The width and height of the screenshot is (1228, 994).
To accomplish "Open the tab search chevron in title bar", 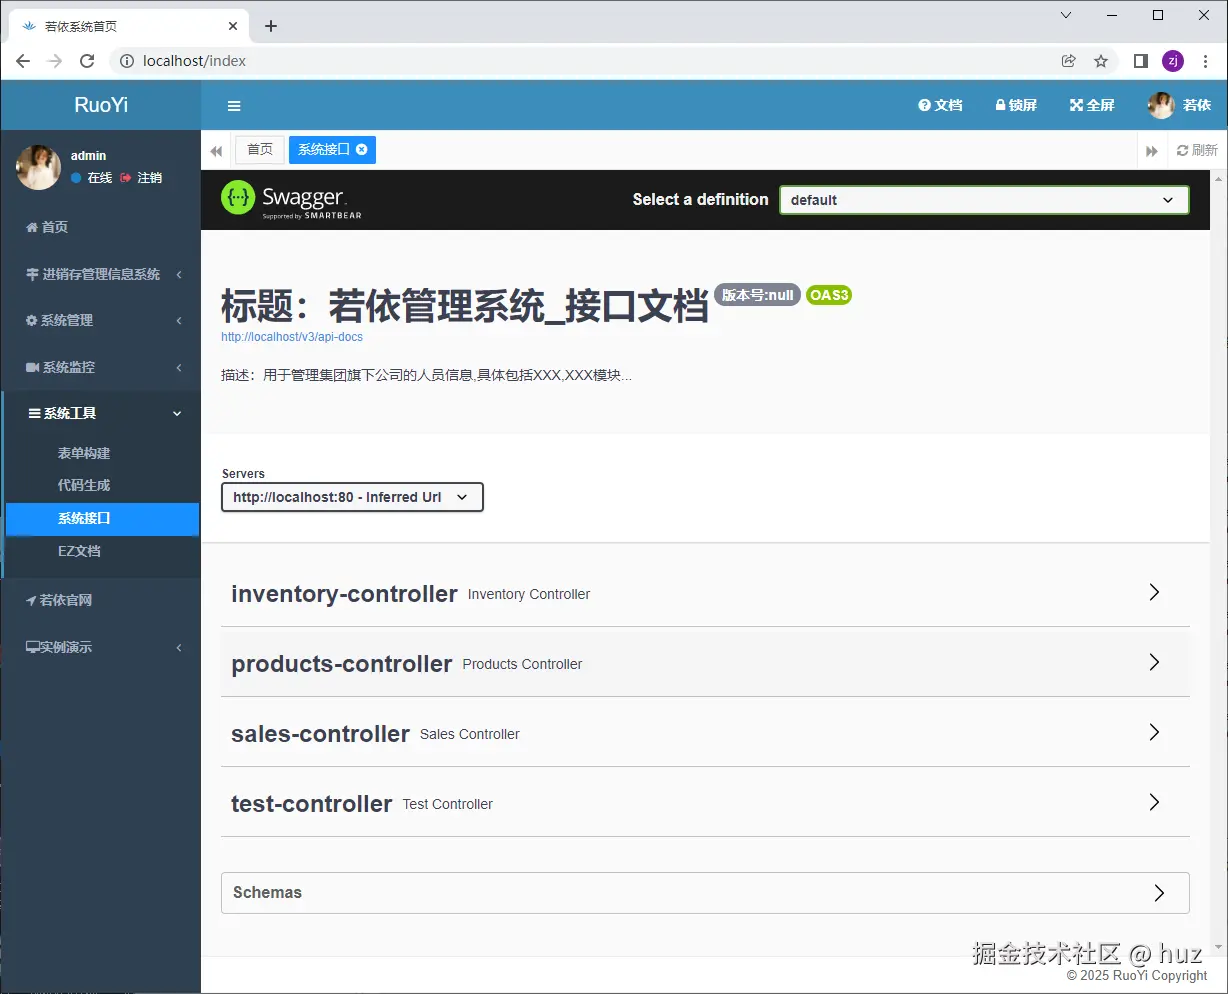I will (x=1066, y=15).
